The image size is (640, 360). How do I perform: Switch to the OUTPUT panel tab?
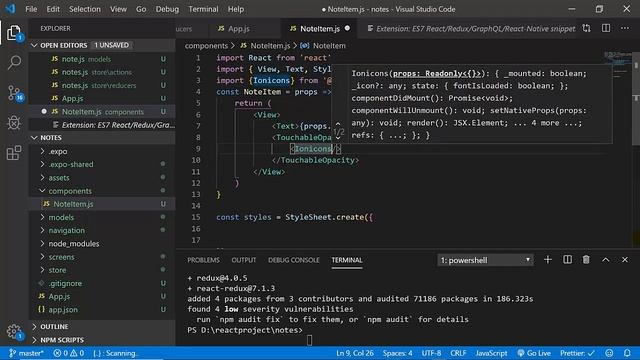pos(244,260)
